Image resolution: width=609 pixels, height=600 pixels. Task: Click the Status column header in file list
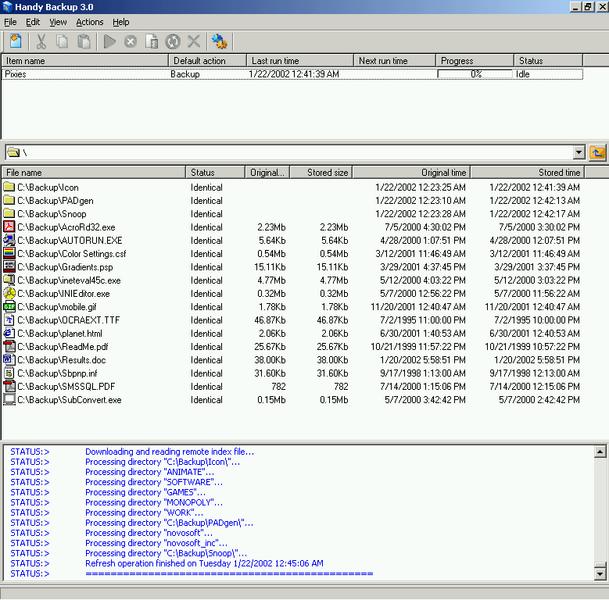click(215, 172)
